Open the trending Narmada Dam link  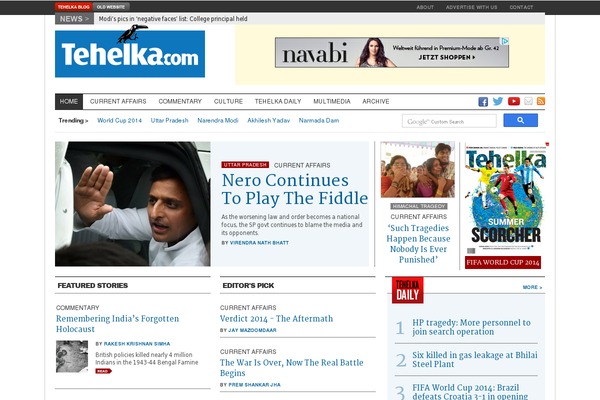pos(319,121)
